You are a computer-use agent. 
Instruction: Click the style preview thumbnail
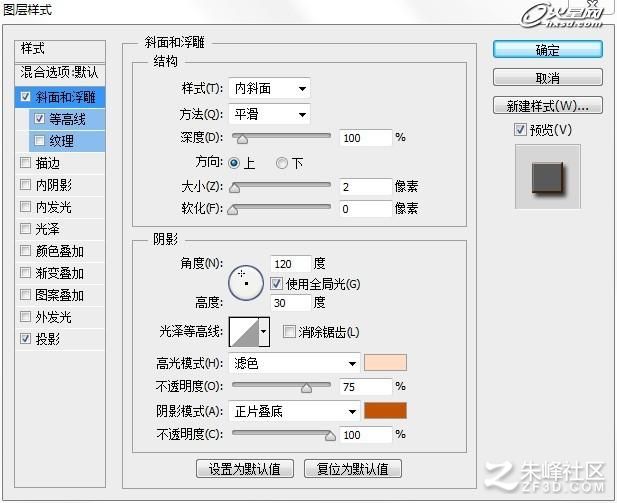(548, 176)
